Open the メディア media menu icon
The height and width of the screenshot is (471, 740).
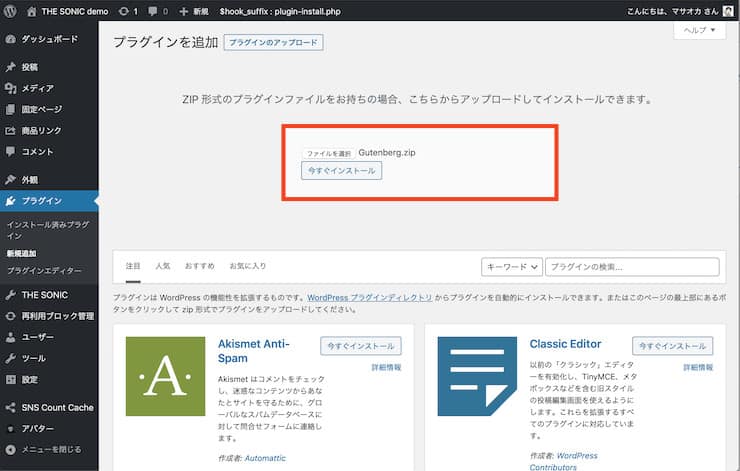coord(10,88)
